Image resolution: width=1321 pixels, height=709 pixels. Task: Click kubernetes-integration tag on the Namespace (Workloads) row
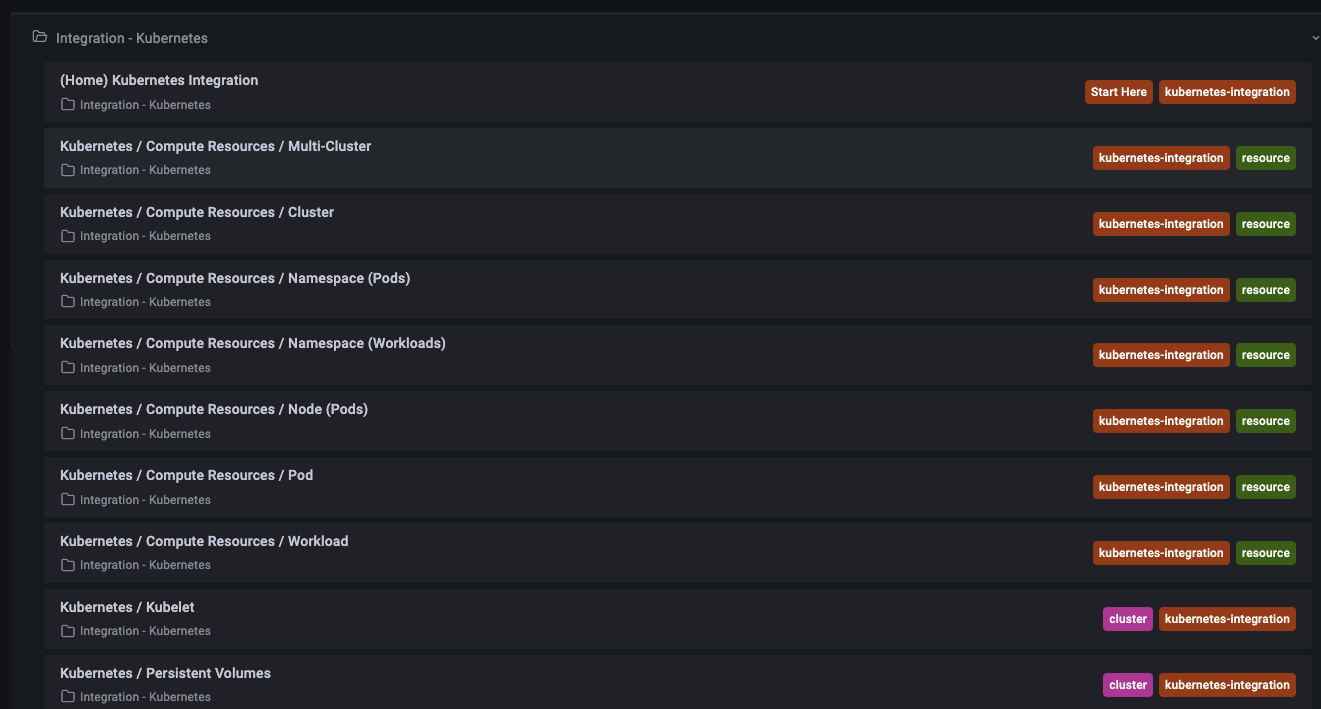1161,355
